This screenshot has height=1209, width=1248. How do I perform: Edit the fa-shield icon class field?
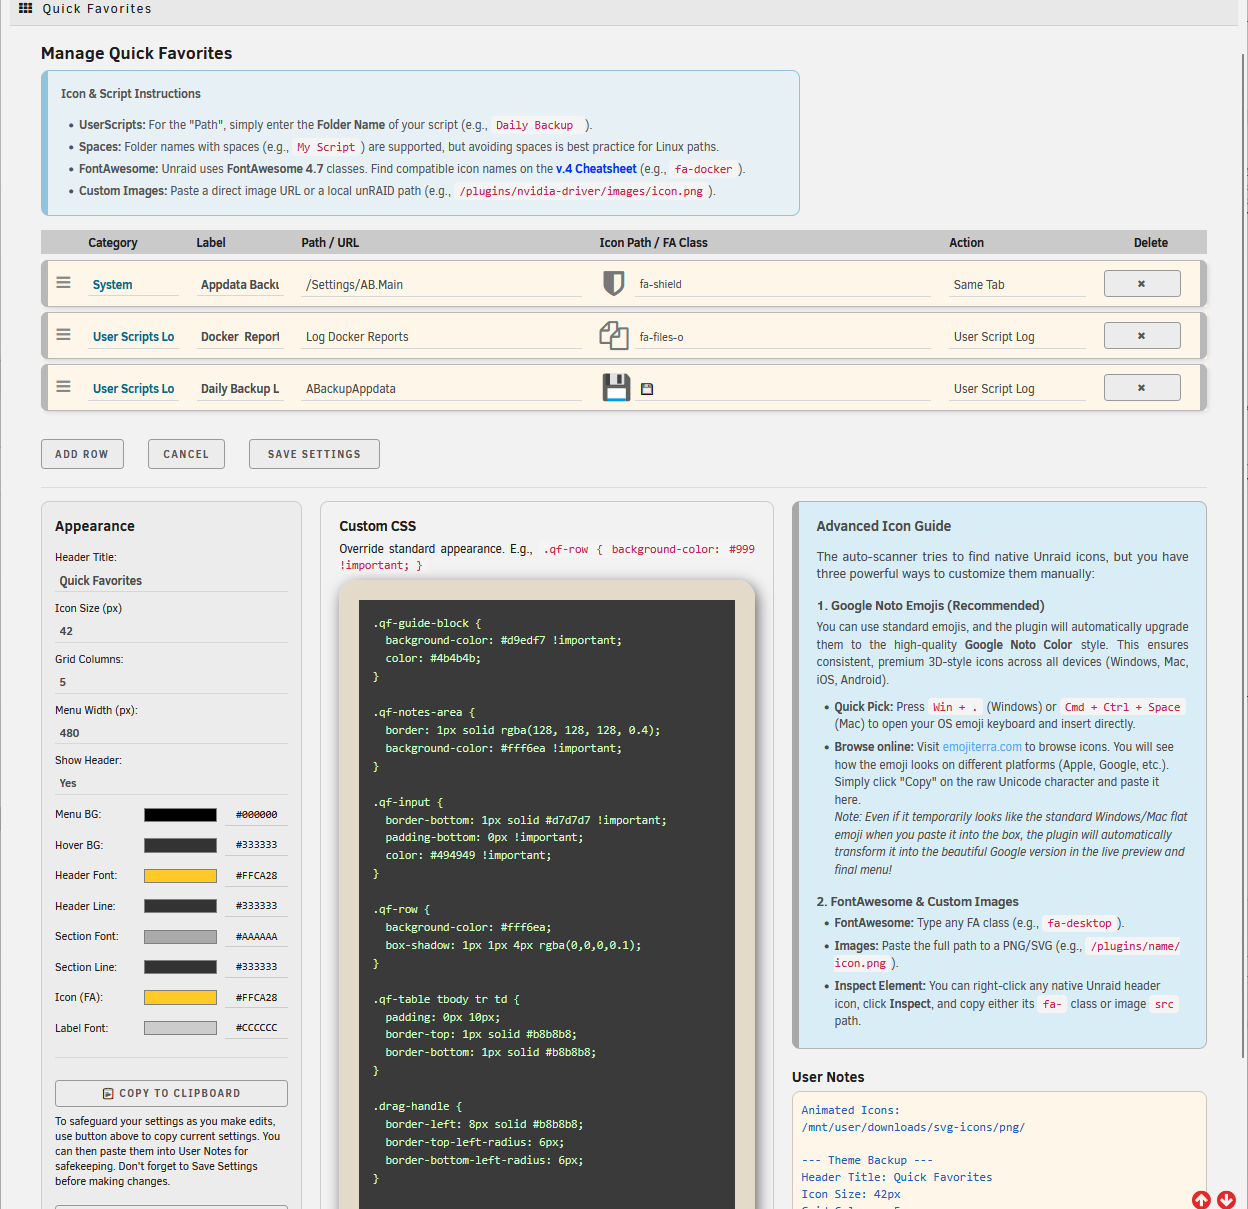(783, 285)
